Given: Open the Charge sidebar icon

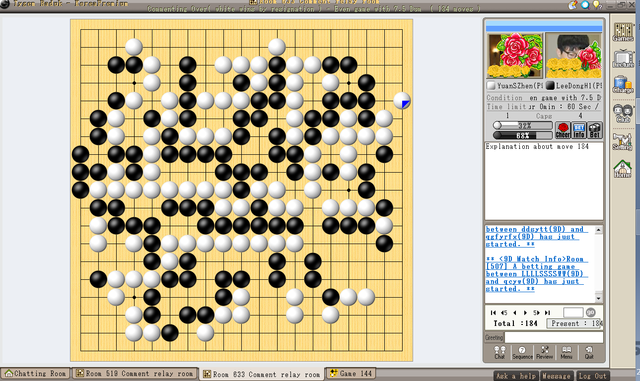Looking at the screenshot, I should coord(623,85).
